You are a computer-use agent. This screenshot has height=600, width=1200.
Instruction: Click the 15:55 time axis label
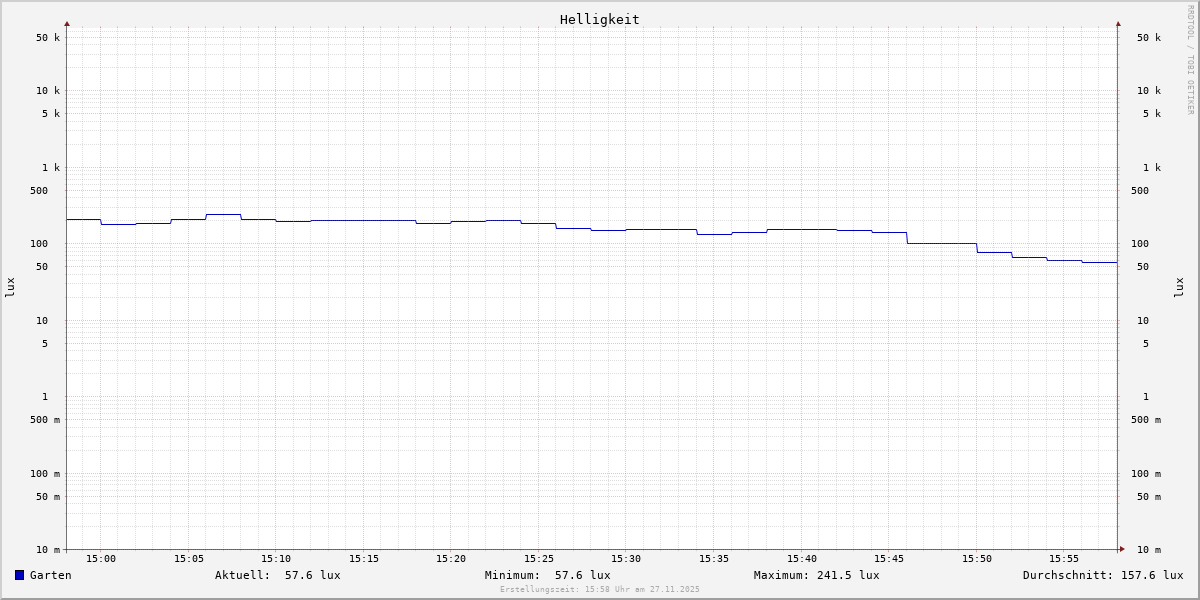(x=1064, y=559)
